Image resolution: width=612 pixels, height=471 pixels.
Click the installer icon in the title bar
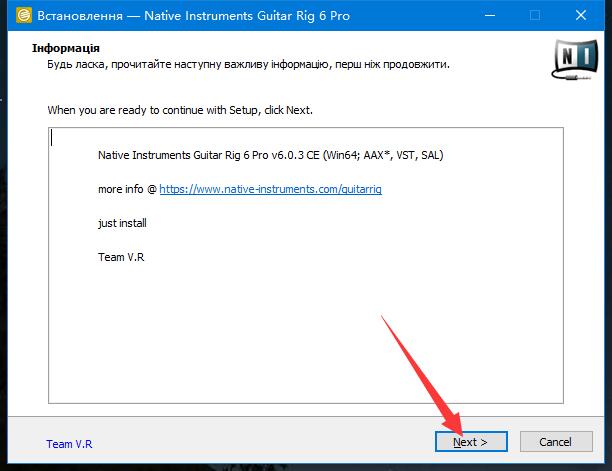24,16
